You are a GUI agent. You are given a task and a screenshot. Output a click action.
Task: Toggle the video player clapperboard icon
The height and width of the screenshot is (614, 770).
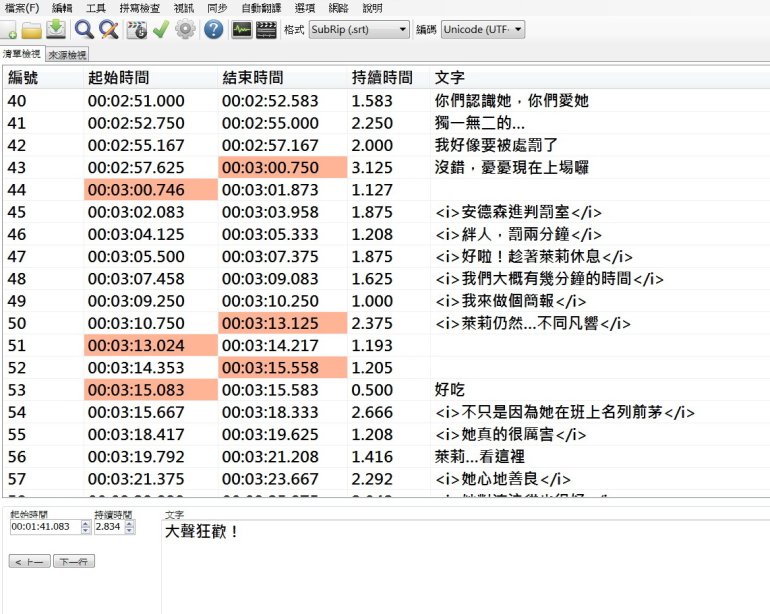[x=266, y=30]
